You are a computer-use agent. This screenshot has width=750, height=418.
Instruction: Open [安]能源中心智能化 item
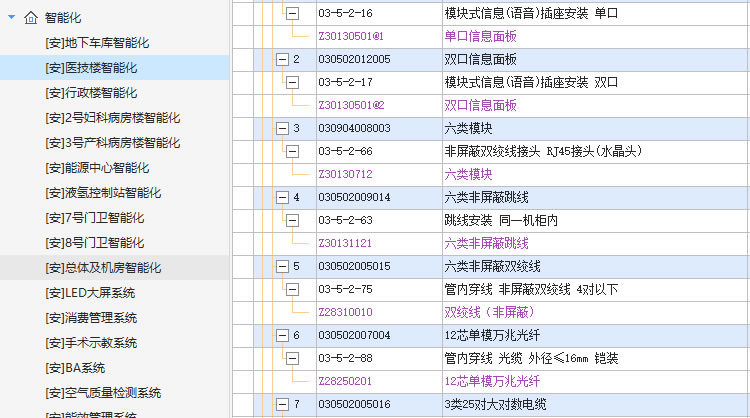(x=97, y=168)
